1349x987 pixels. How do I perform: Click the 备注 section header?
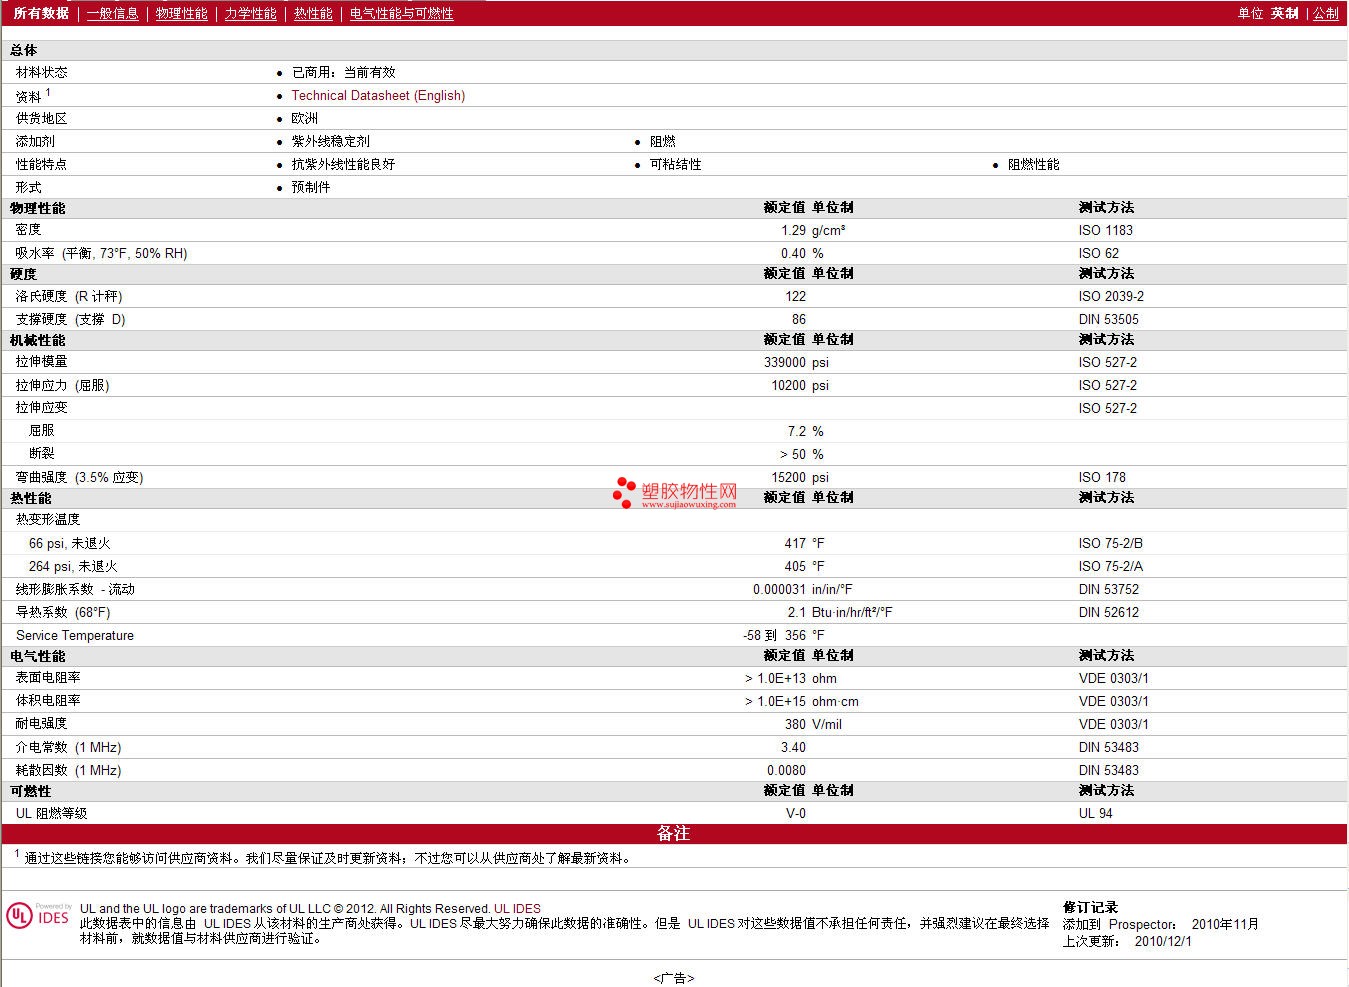coord(673,833)
